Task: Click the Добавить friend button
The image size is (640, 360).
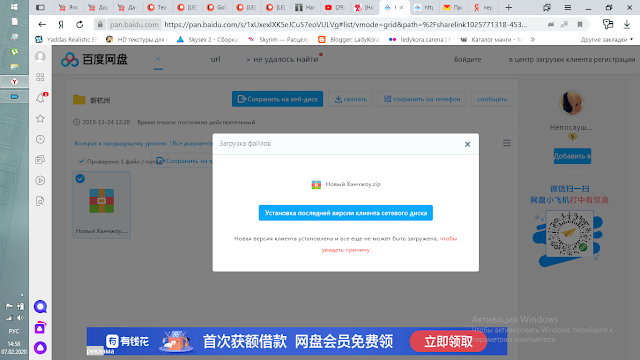Action: [572, 156]
